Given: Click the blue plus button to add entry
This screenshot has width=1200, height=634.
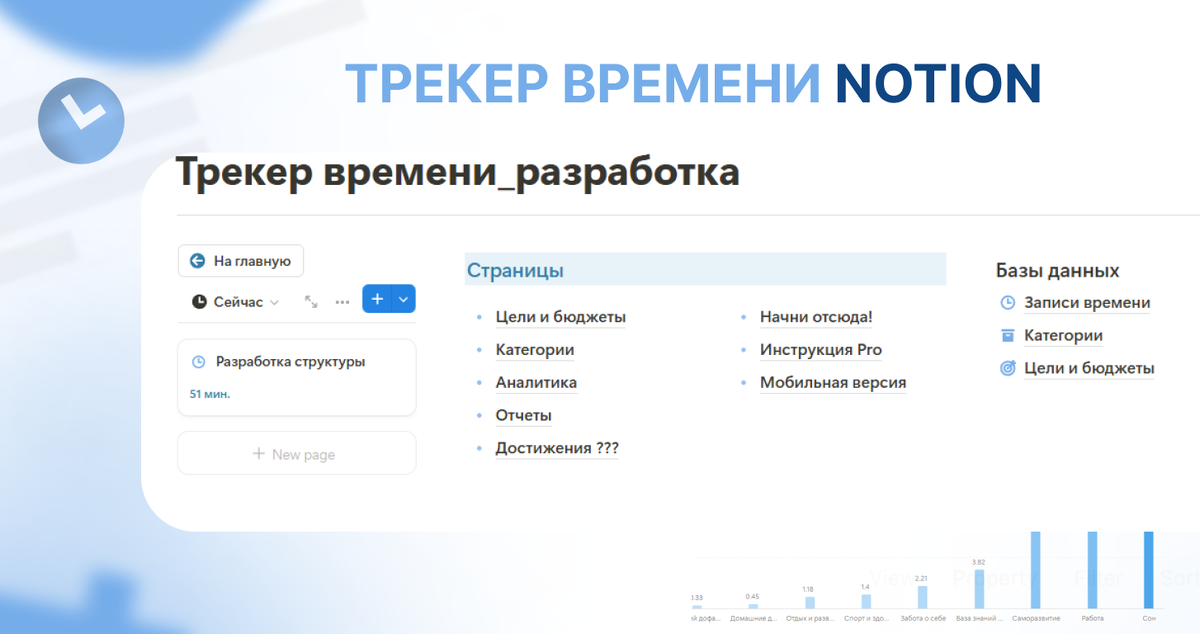Looking at the screenshot, I should [377, 299].
